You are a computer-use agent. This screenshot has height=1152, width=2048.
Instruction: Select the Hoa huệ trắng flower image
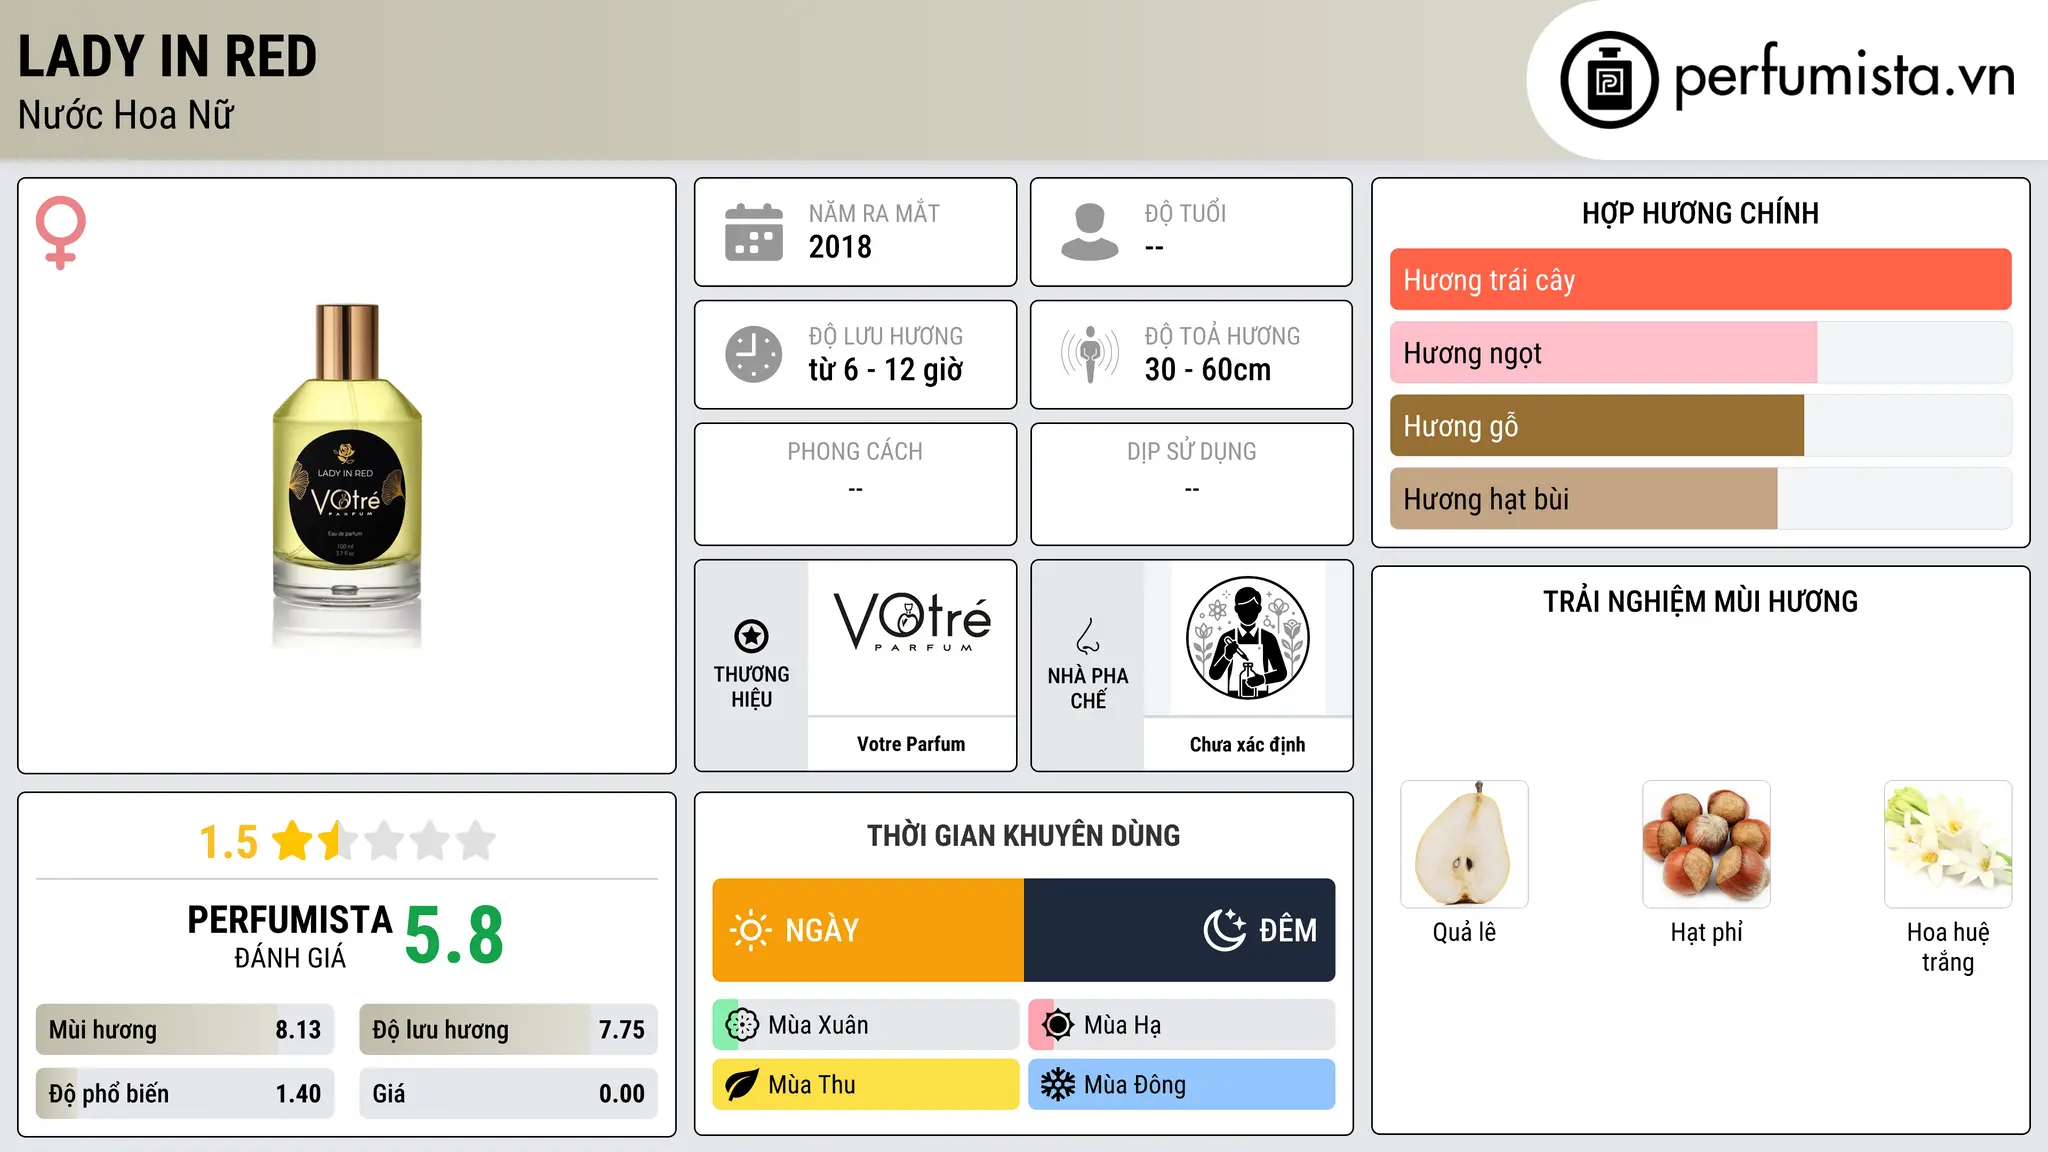[1948, 844]
